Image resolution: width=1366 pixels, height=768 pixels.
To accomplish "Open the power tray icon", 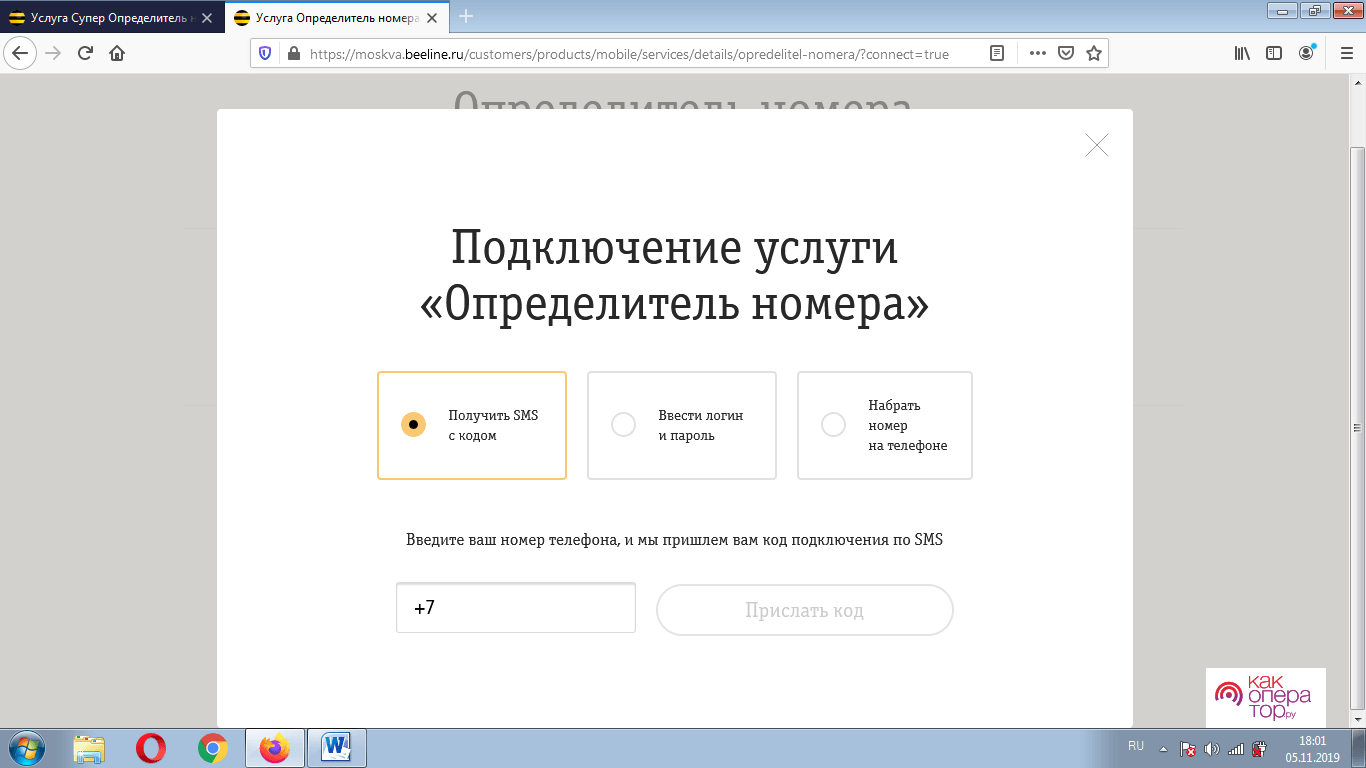I will [x=1259, y=748].
